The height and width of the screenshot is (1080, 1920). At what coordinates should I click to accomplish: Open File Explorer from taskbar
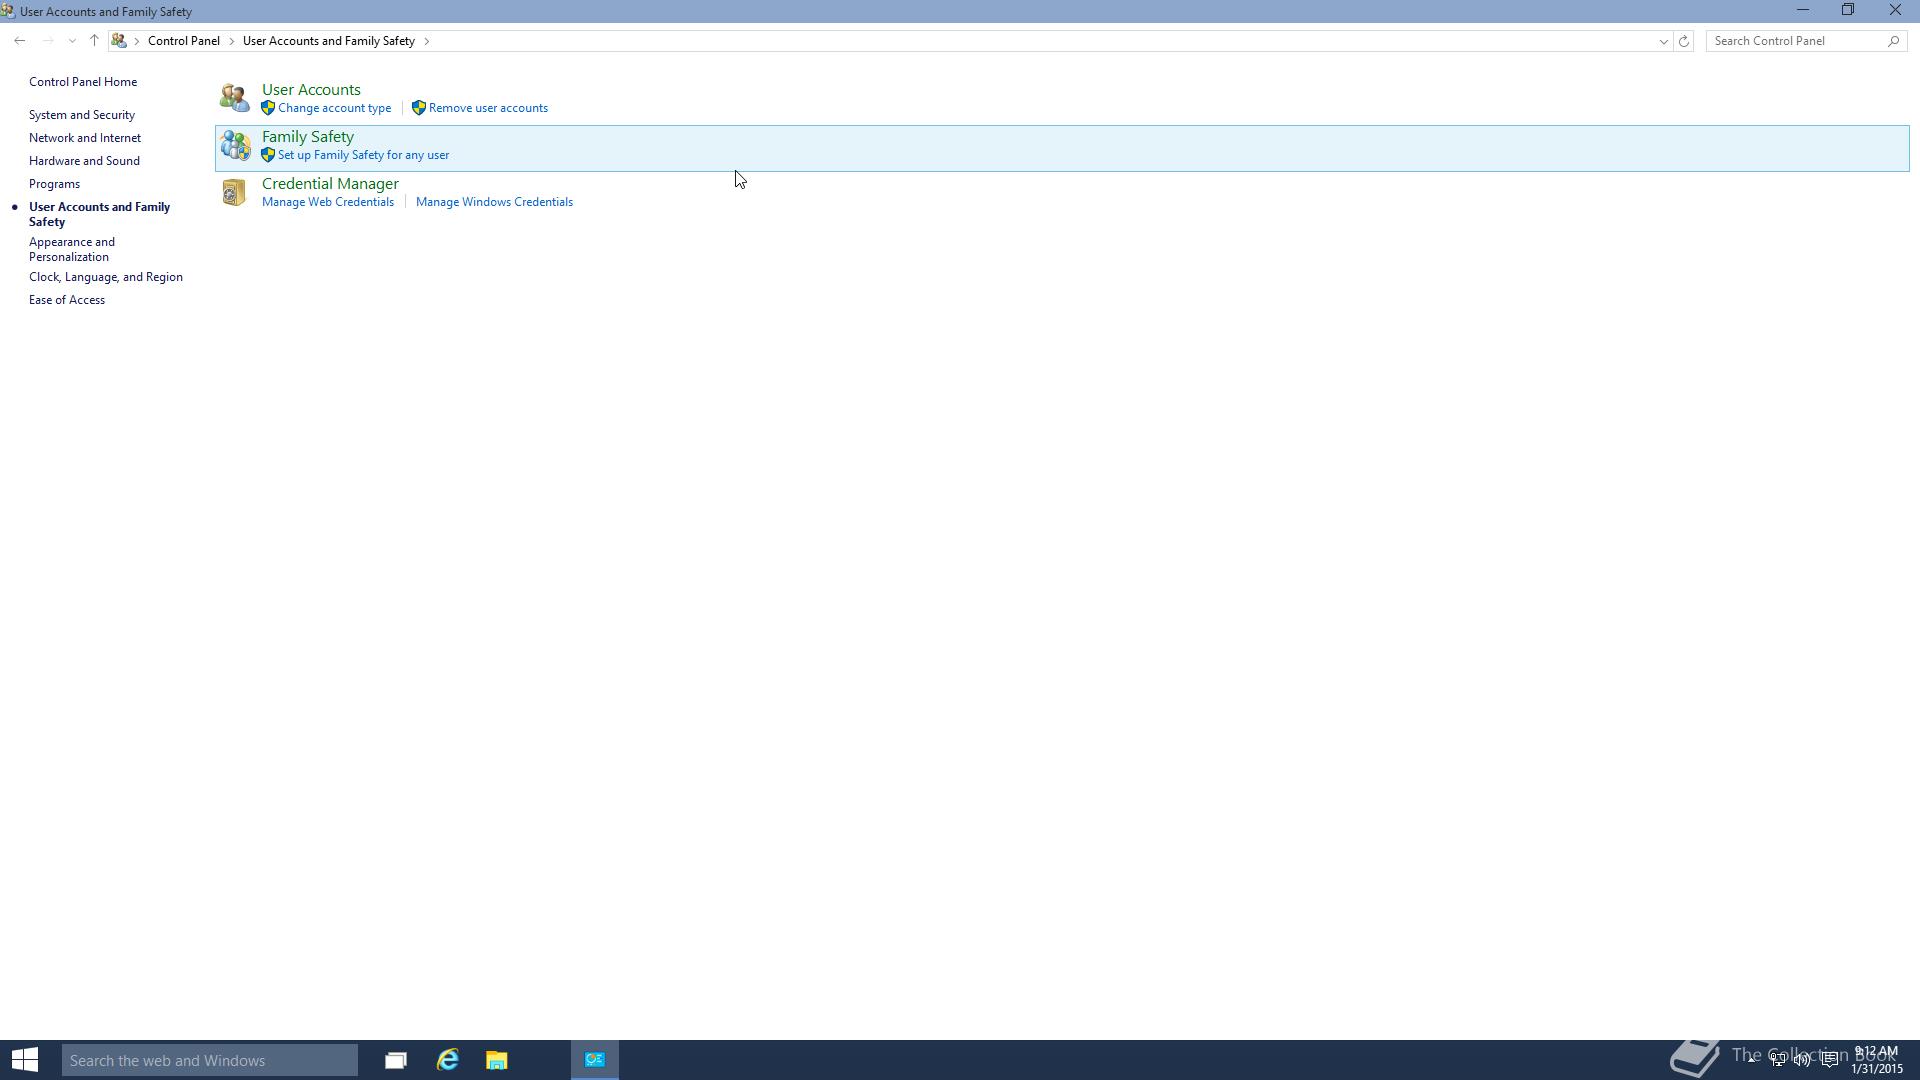point(497,1060)
